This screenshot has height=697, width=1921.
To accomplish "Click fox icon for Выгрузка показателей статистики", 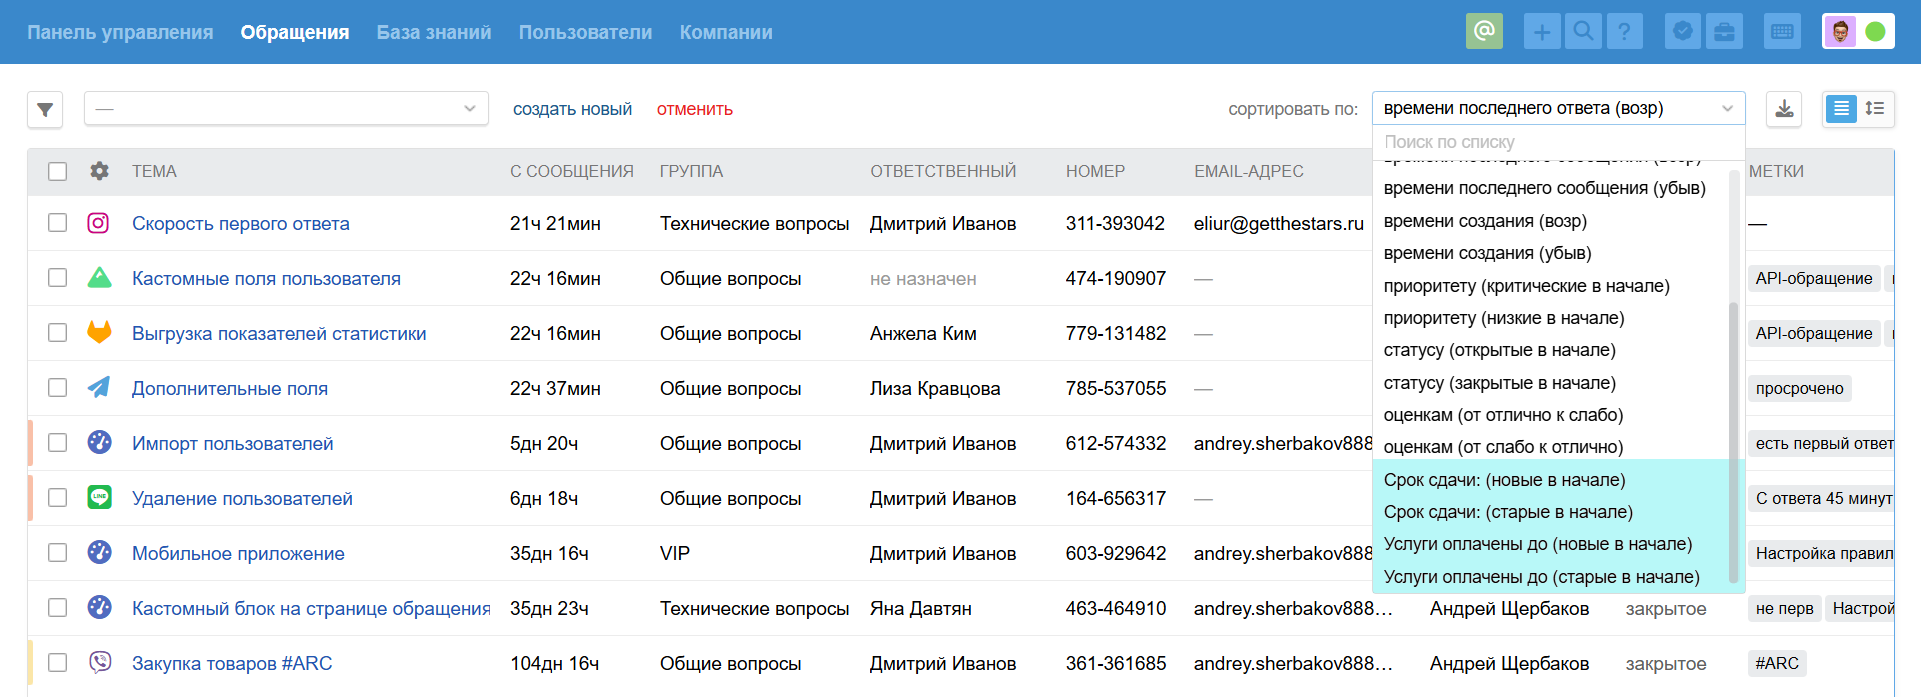I will (x=99, y=332).
